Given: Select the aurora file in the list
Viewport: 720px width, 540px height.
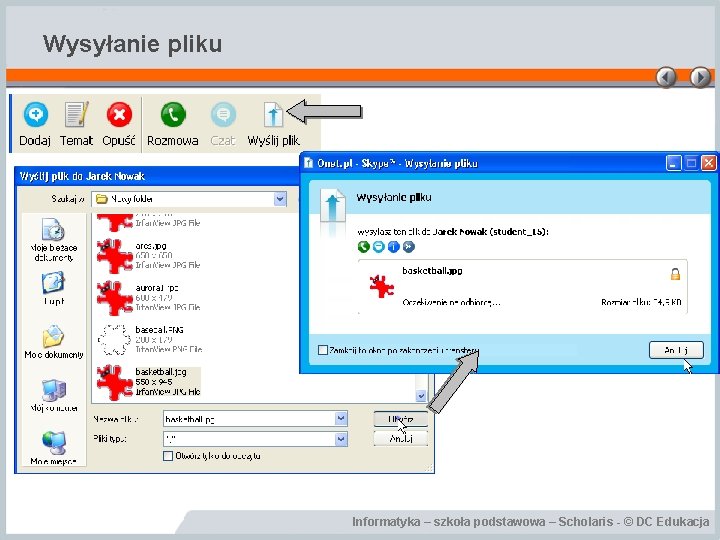Looking at the screenshot, I should pos(148,298).
